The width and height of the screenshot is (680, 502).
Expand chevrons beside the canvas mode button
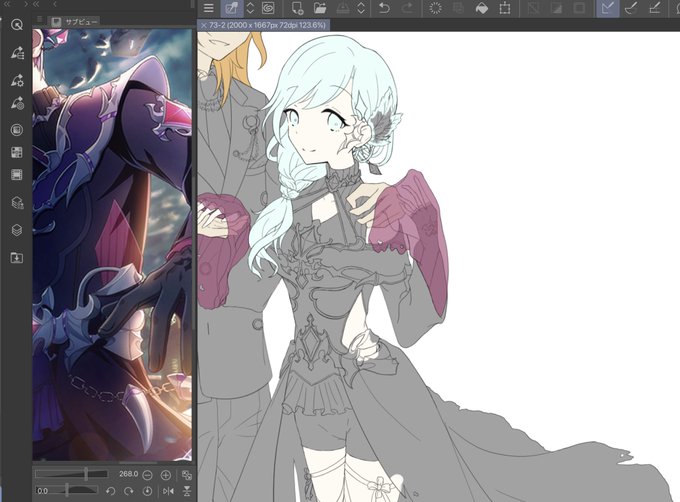click(x=250, y=8)
